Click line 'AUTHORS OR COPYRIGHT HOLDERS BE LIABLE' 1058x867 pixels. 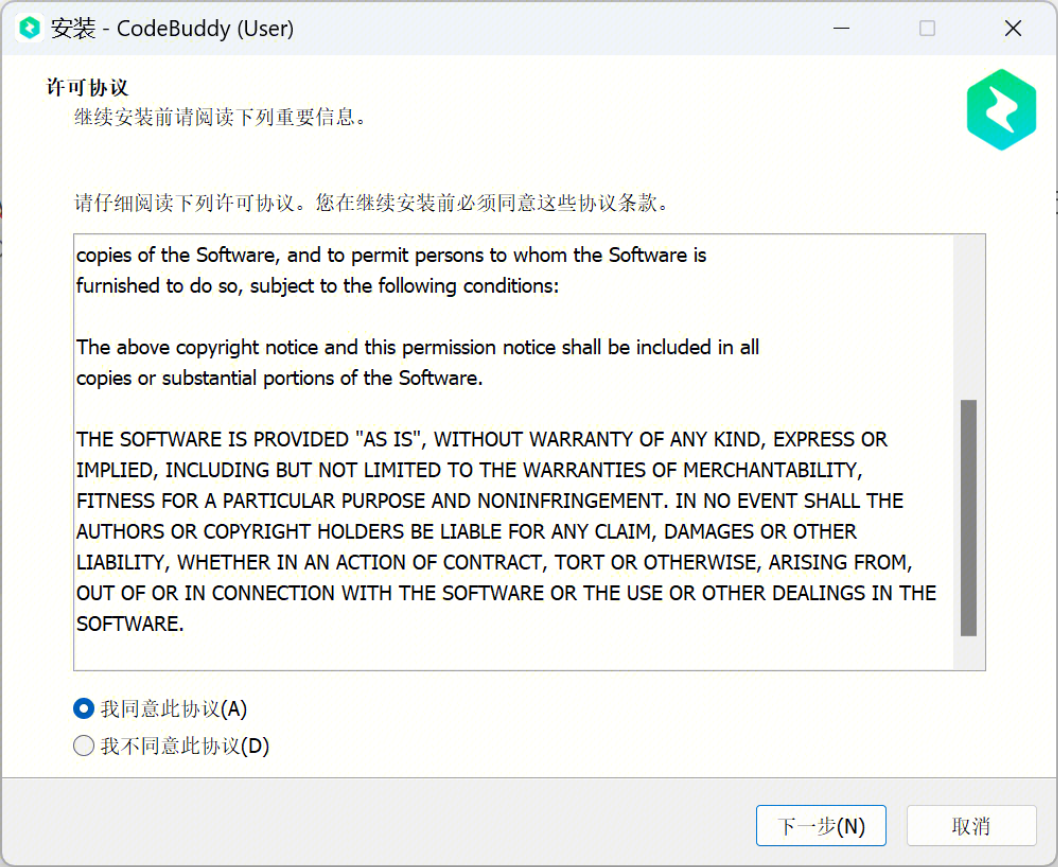(466, 532)
